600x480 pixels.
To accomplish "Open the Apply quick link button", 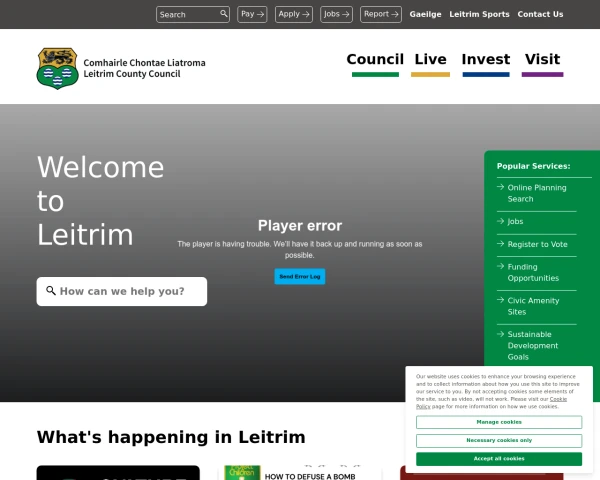I will pos(294,14).
